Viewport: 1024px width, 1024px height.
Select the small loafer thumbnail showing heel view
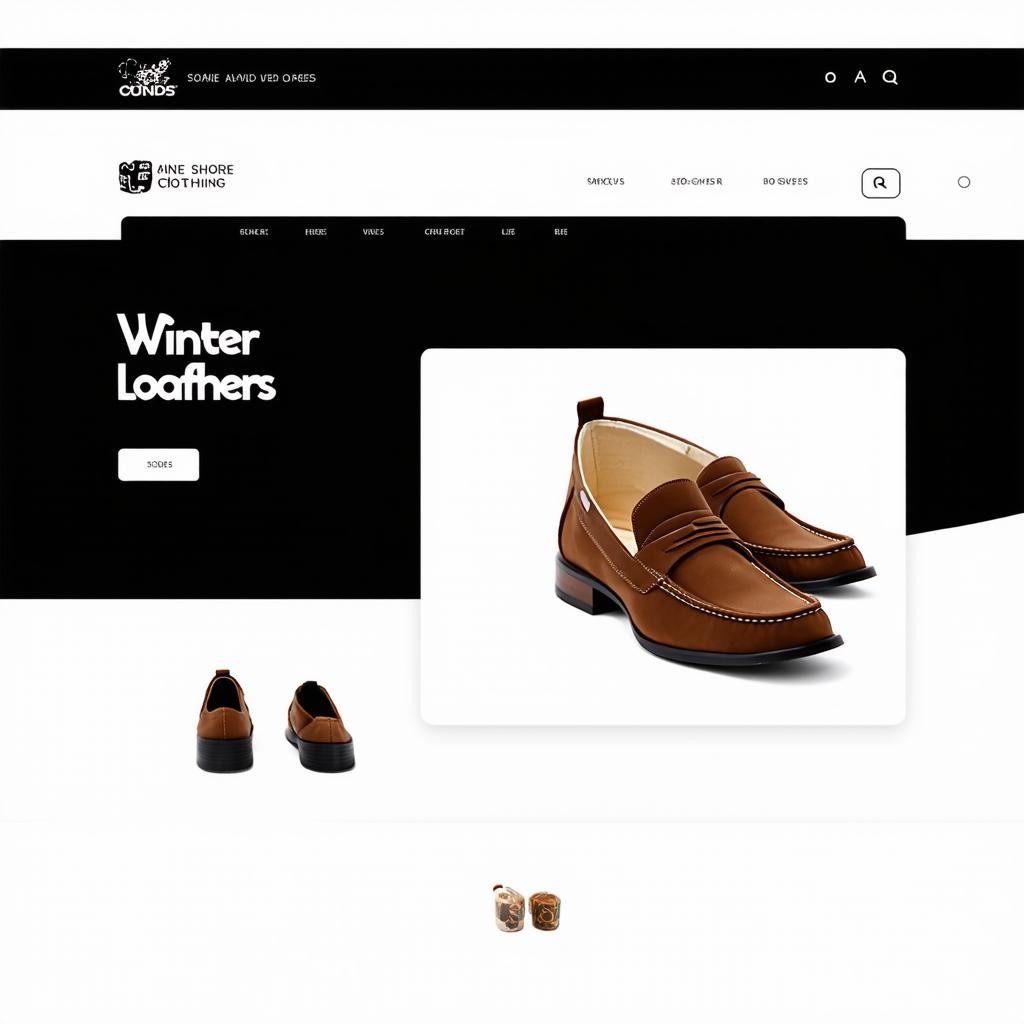pyautogui.click(x=225, y=721)
